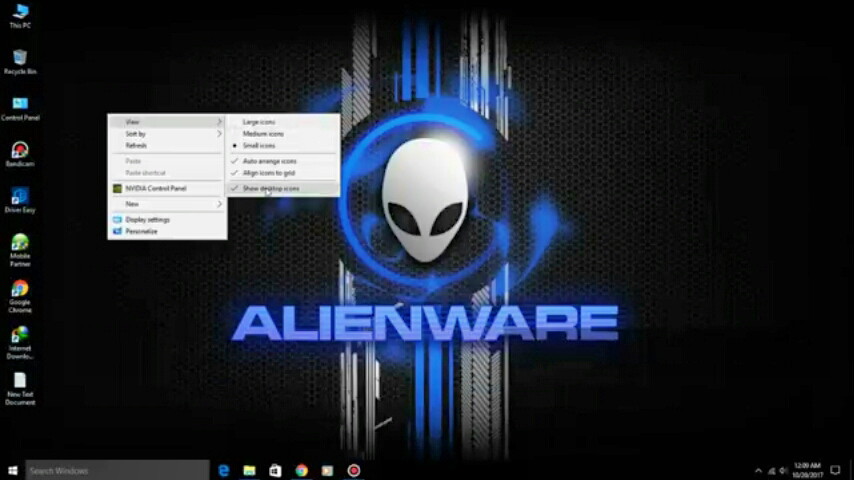
Task: Open the Recycle Bin icon
Action: pos(20,62)
